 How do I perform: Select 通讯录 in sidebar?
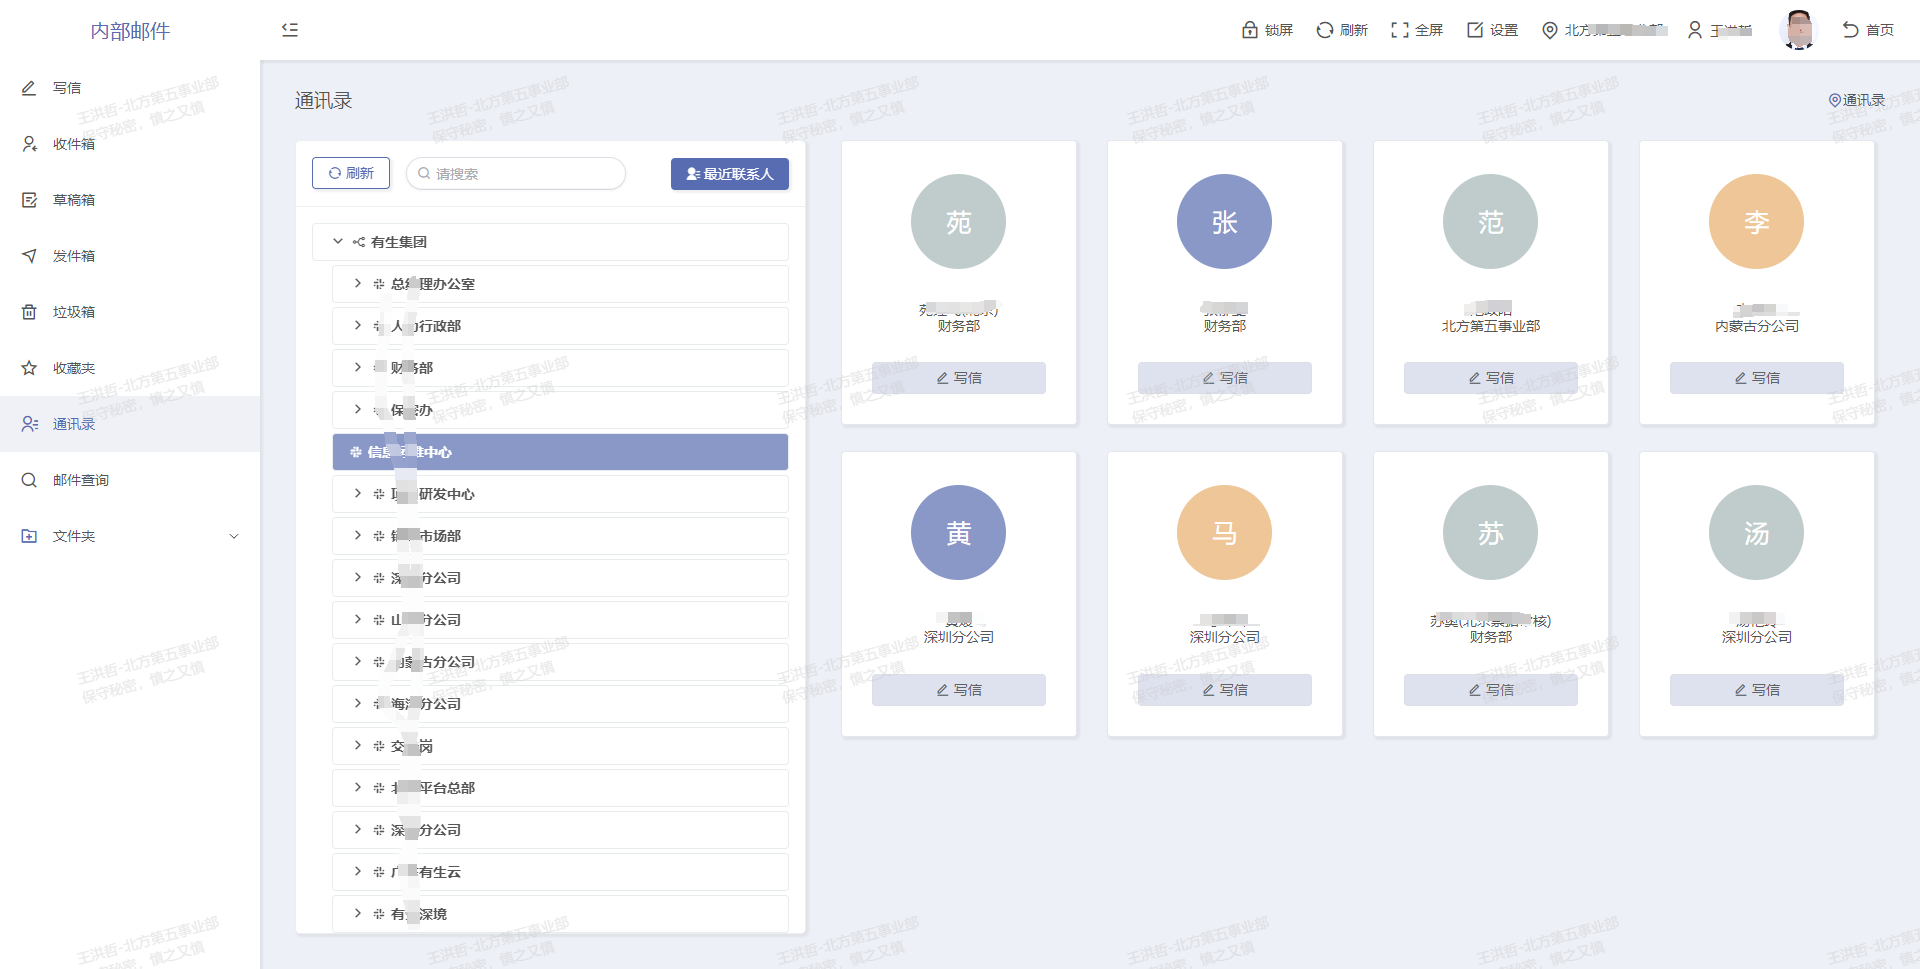130,424
